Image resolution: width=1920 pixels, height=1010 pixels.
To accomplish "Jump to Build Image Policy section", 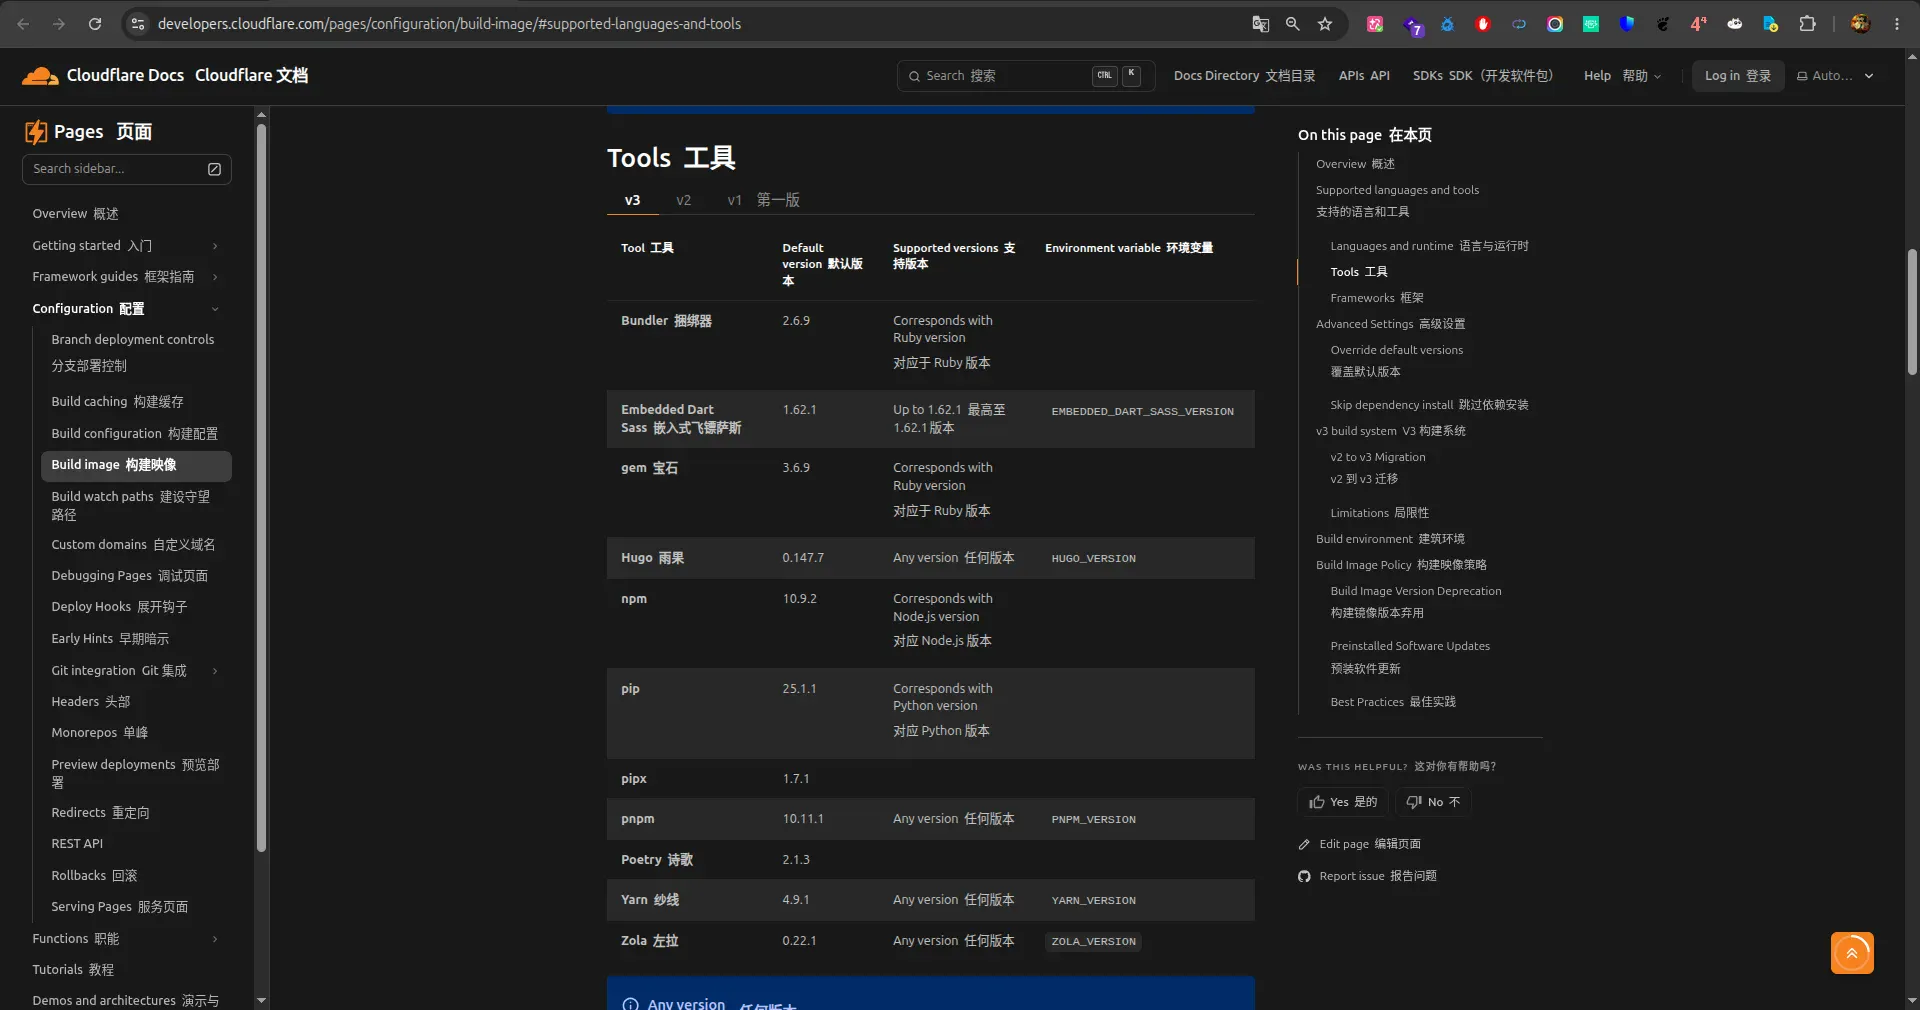I will pyautogui.click(x=1401, y=565).
